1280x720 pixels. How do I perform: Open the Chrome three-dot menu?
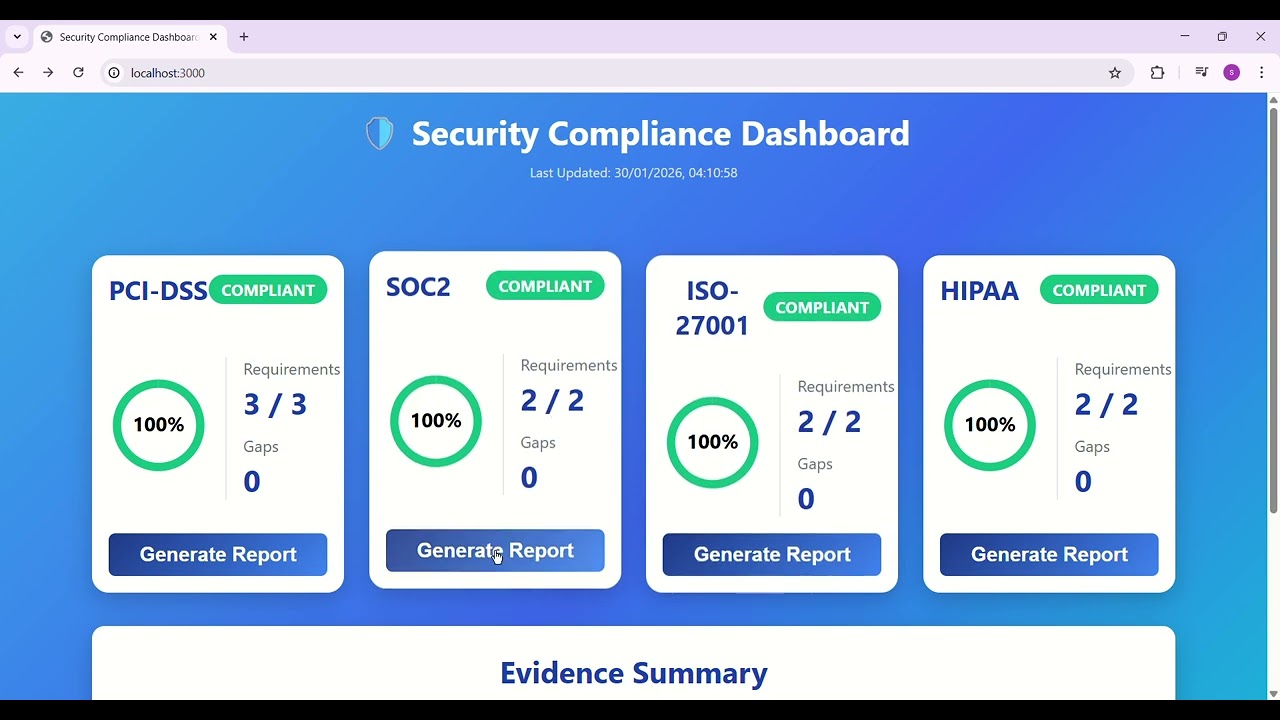tap(1262, 73)
